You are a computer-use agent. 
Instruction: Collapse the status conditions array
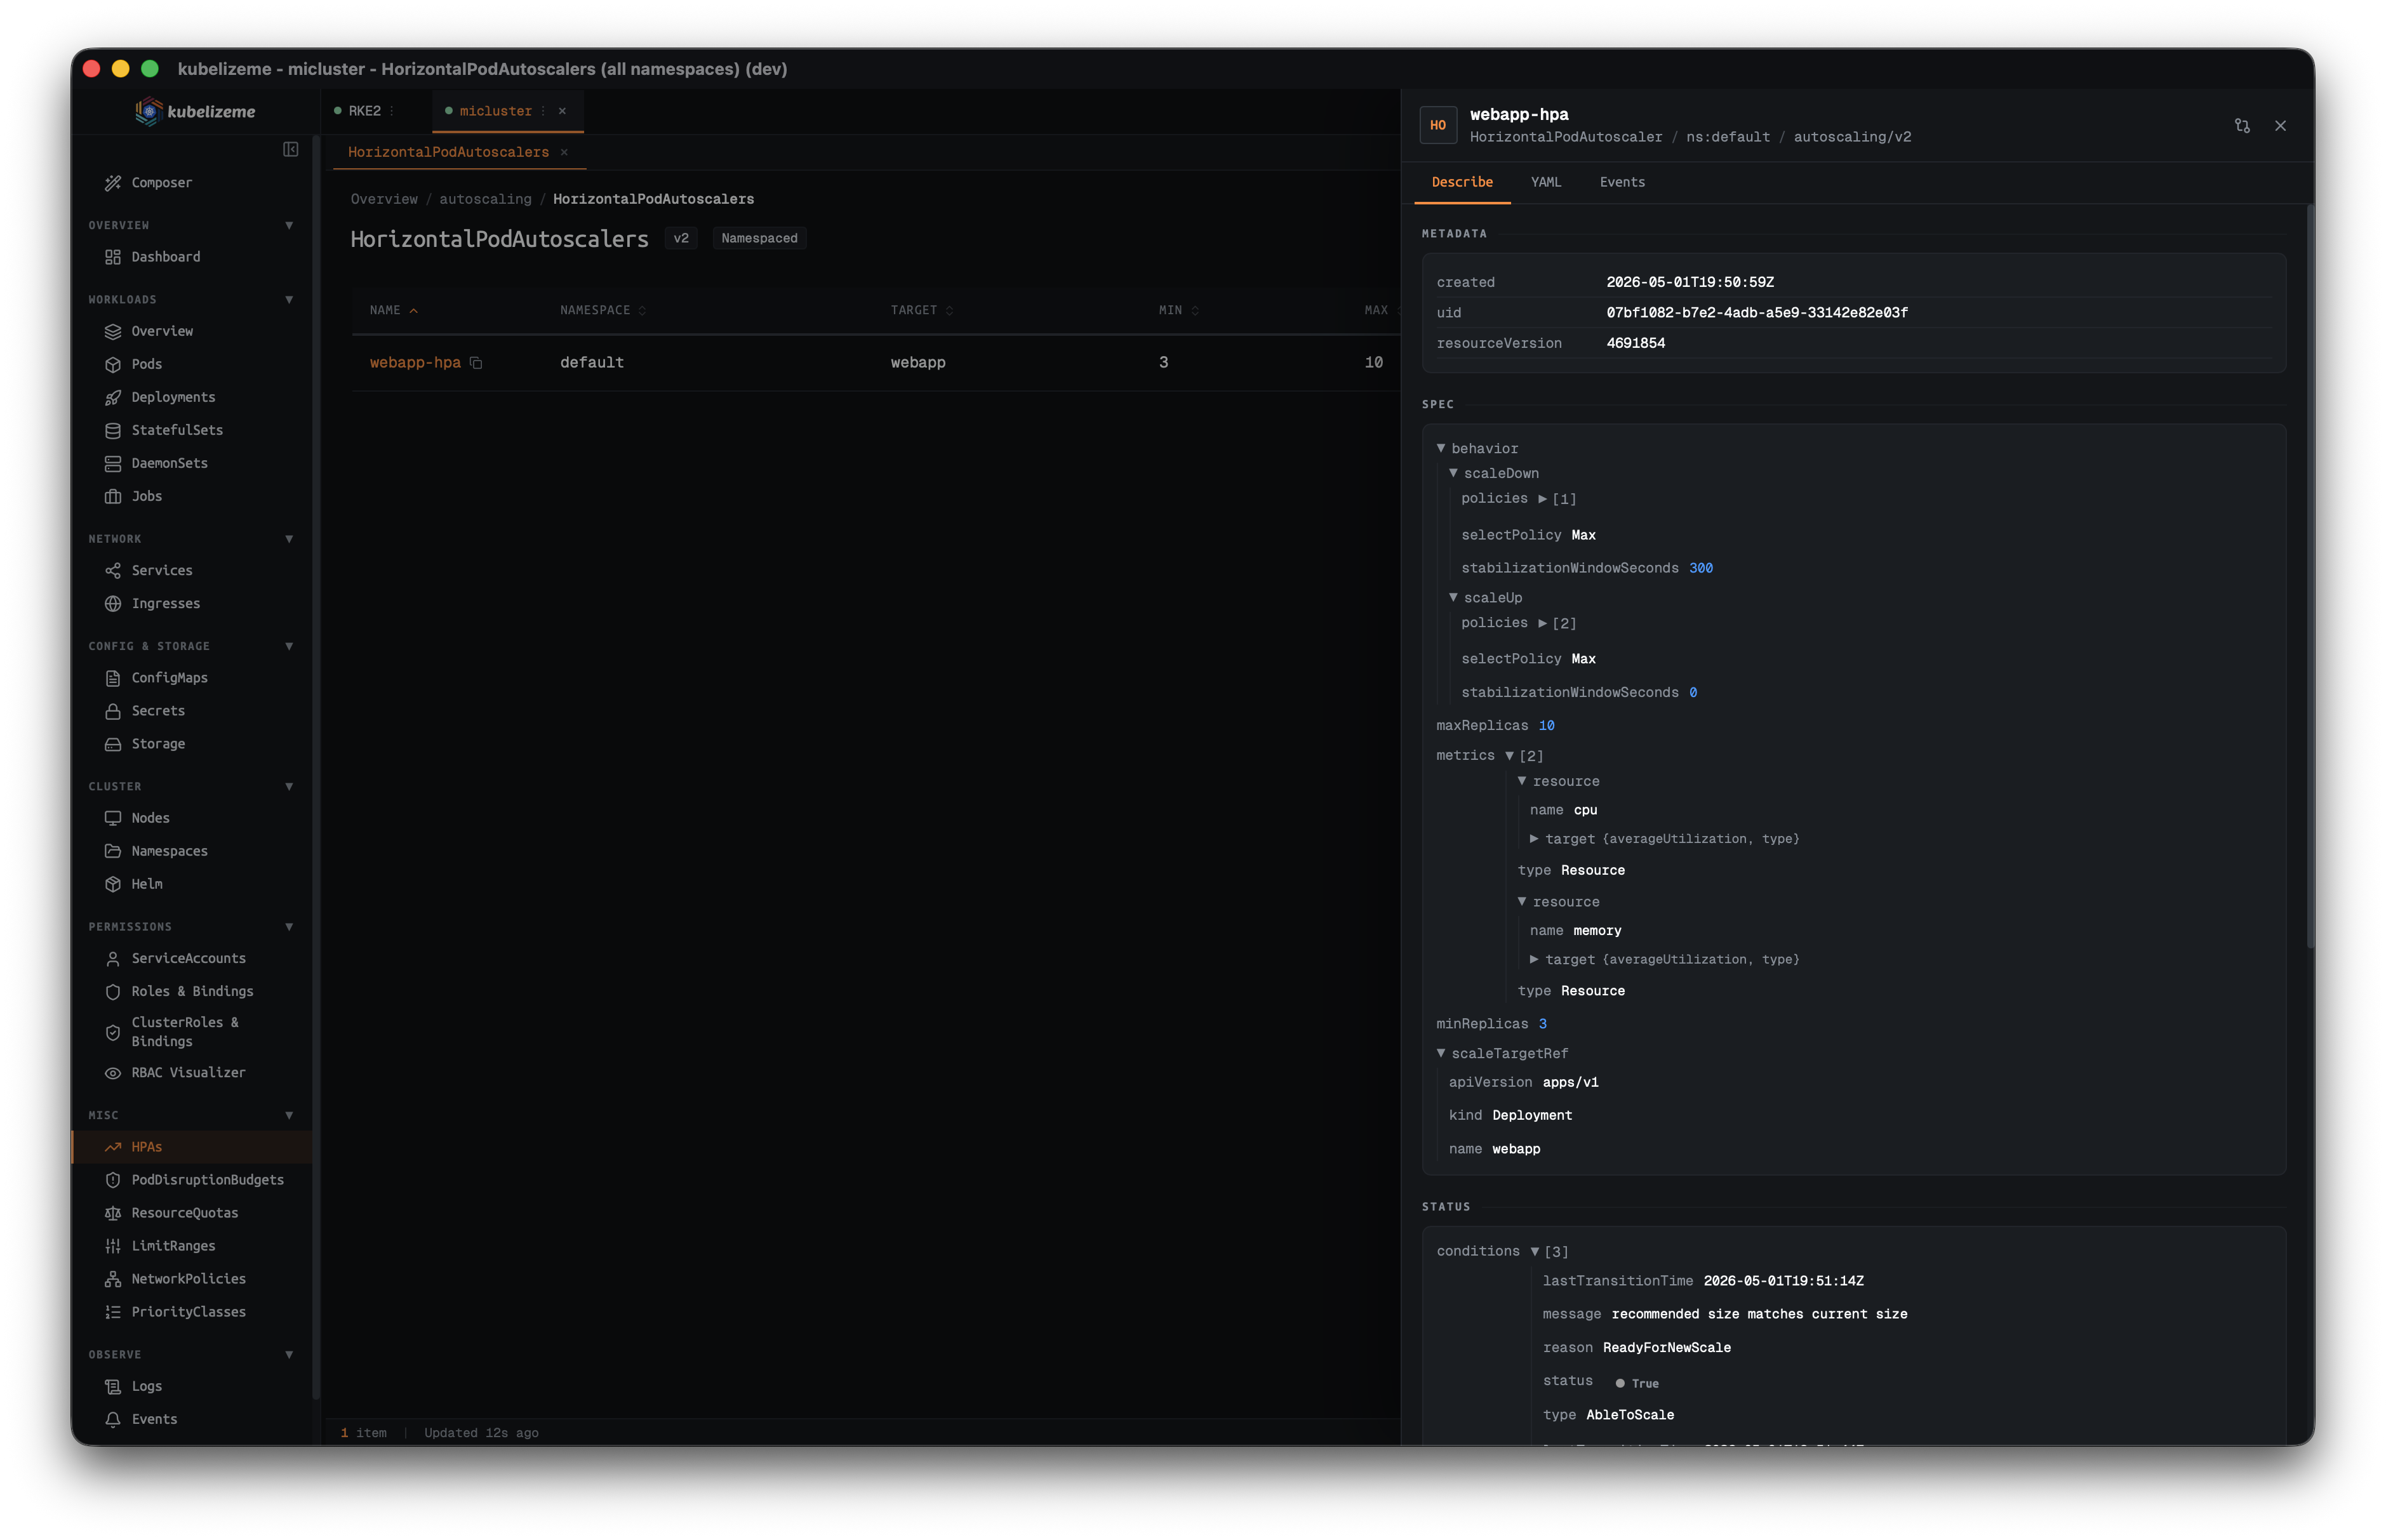pos(1534,1251)
